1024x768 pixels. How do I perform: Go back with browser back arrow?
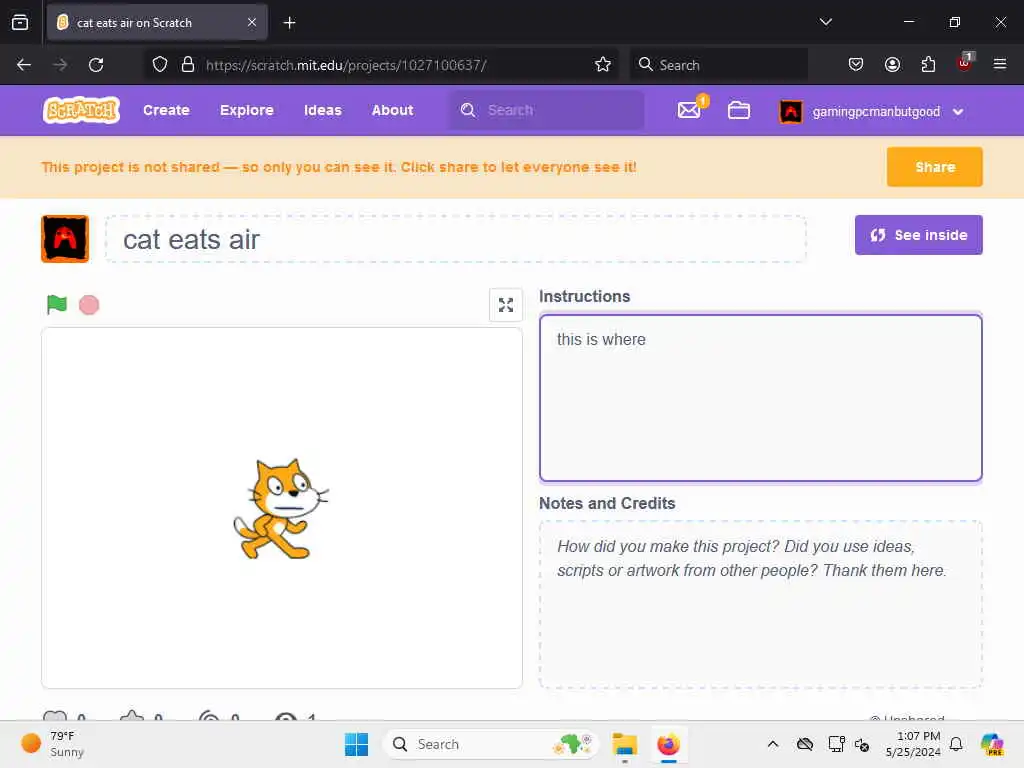click(24, 65)
